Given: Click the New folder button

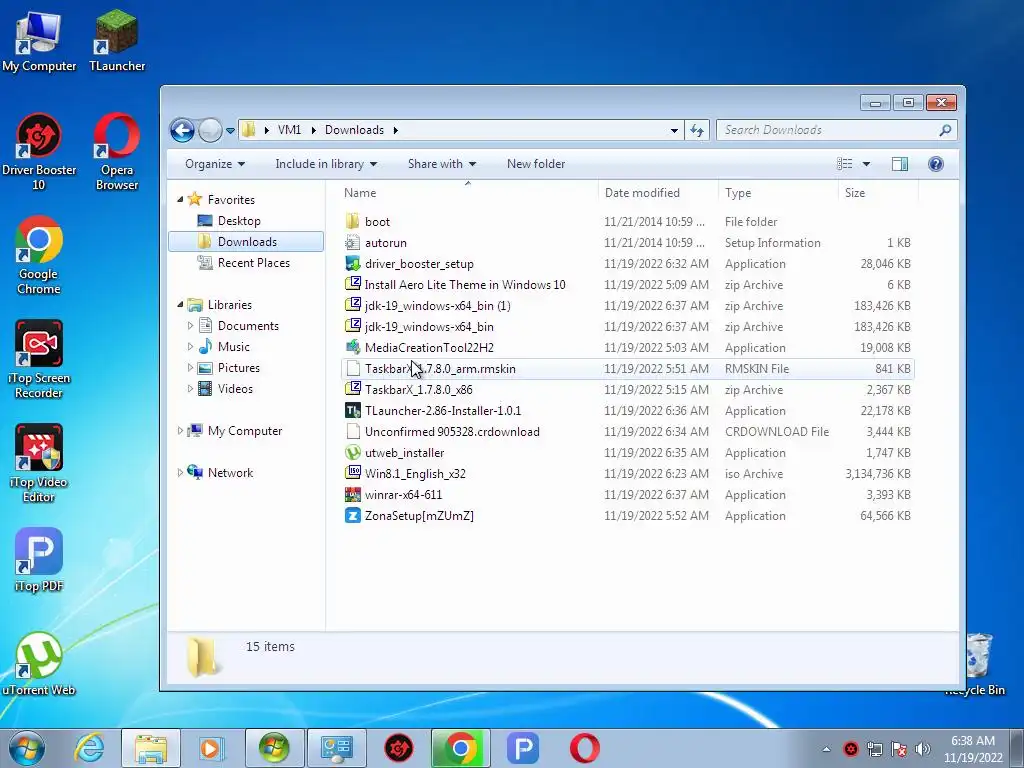Looking at the screenshot, I should pyautogui.click(x=536, y=164).
